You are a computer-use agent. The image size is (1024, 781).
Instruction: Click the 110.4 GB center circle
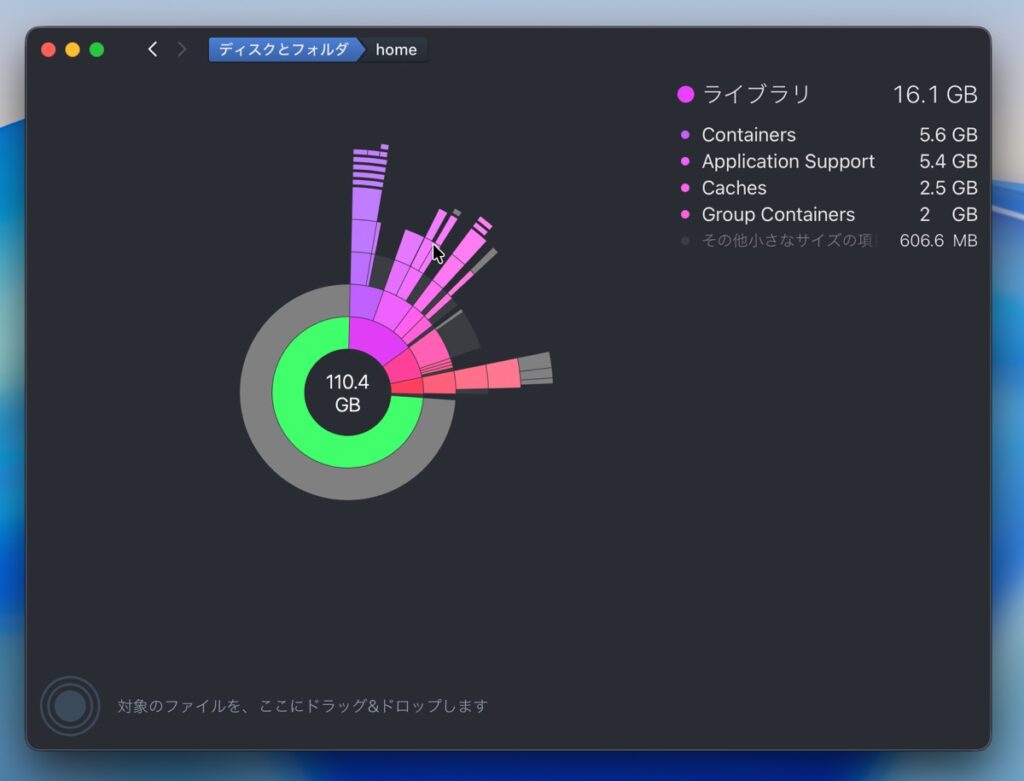[x=347, y=393]
